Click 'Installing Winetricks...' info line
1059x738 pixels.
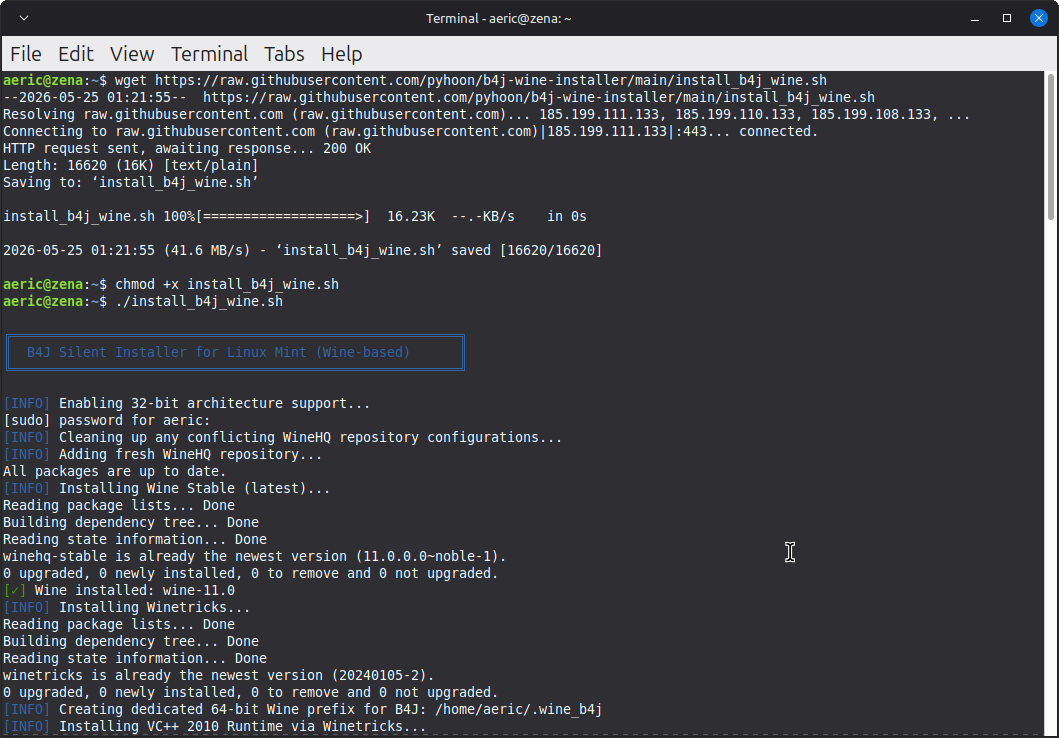[126, 607]
